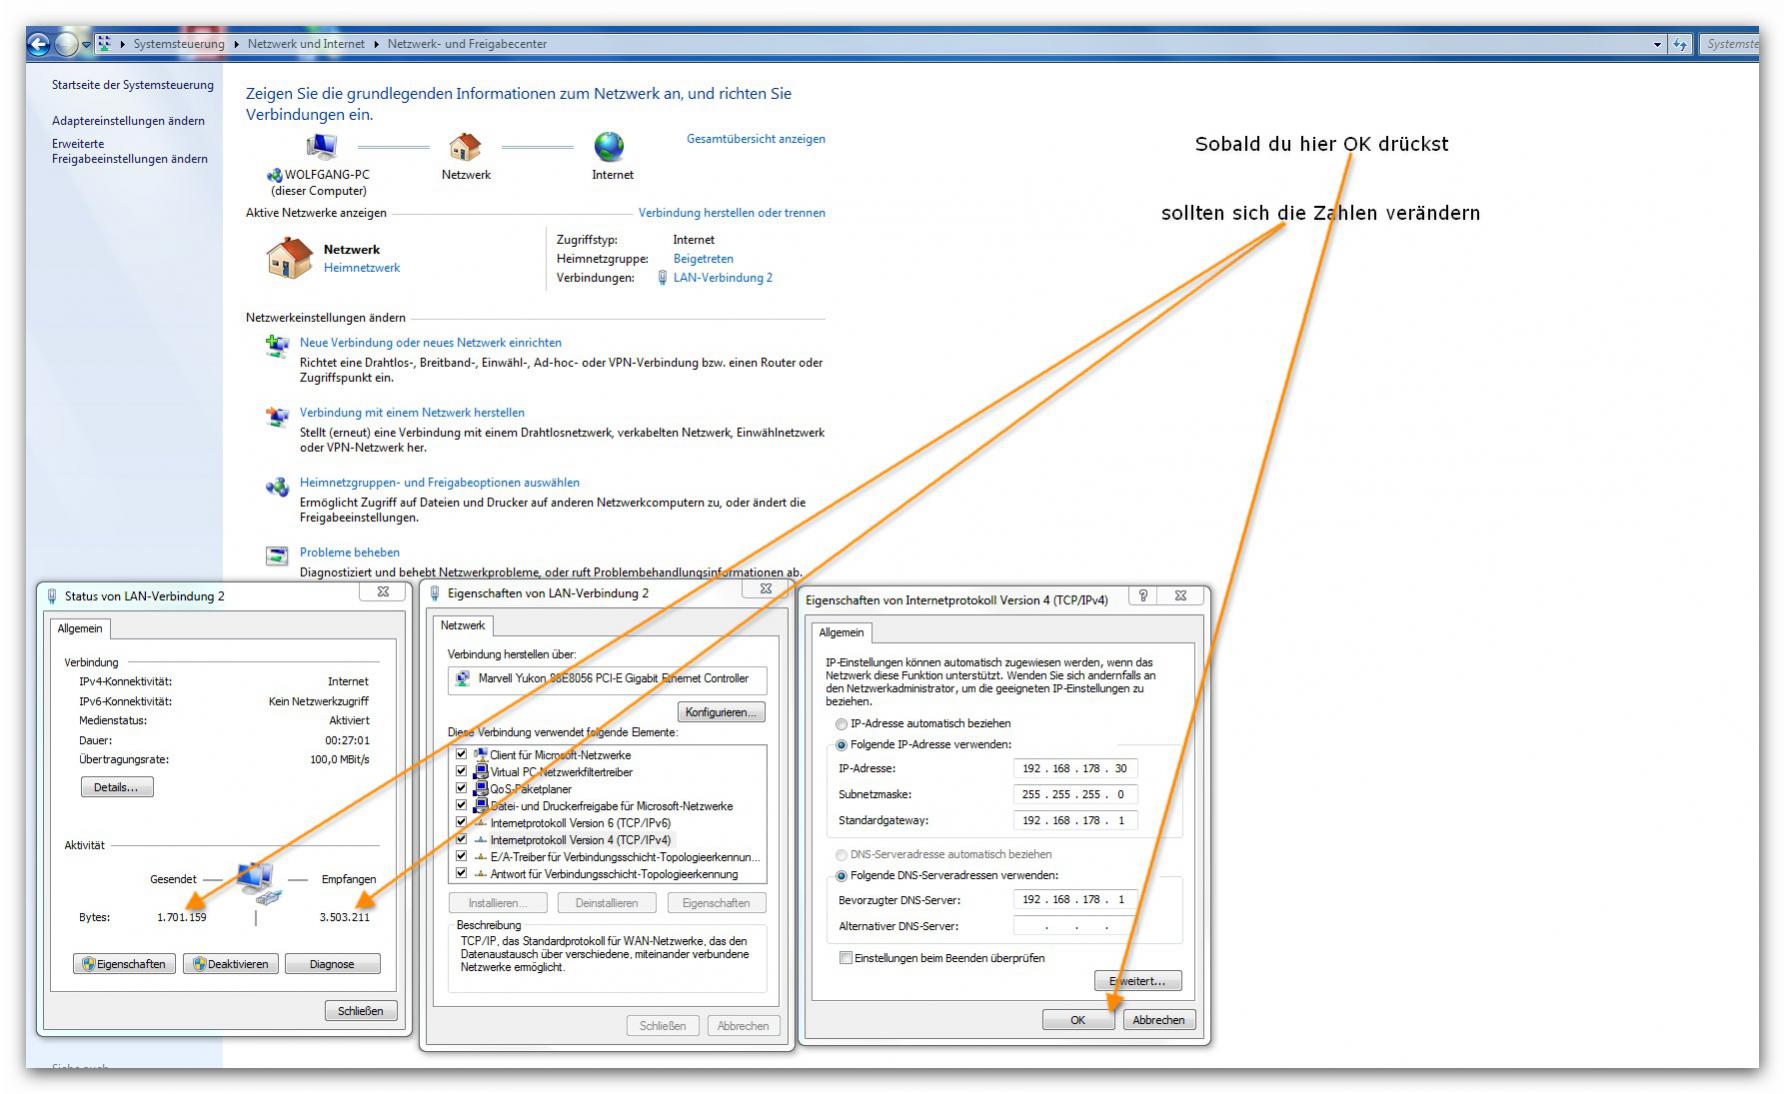Click Abbrechen in IPv4 properties dialog

[x=1159, y=1020]
